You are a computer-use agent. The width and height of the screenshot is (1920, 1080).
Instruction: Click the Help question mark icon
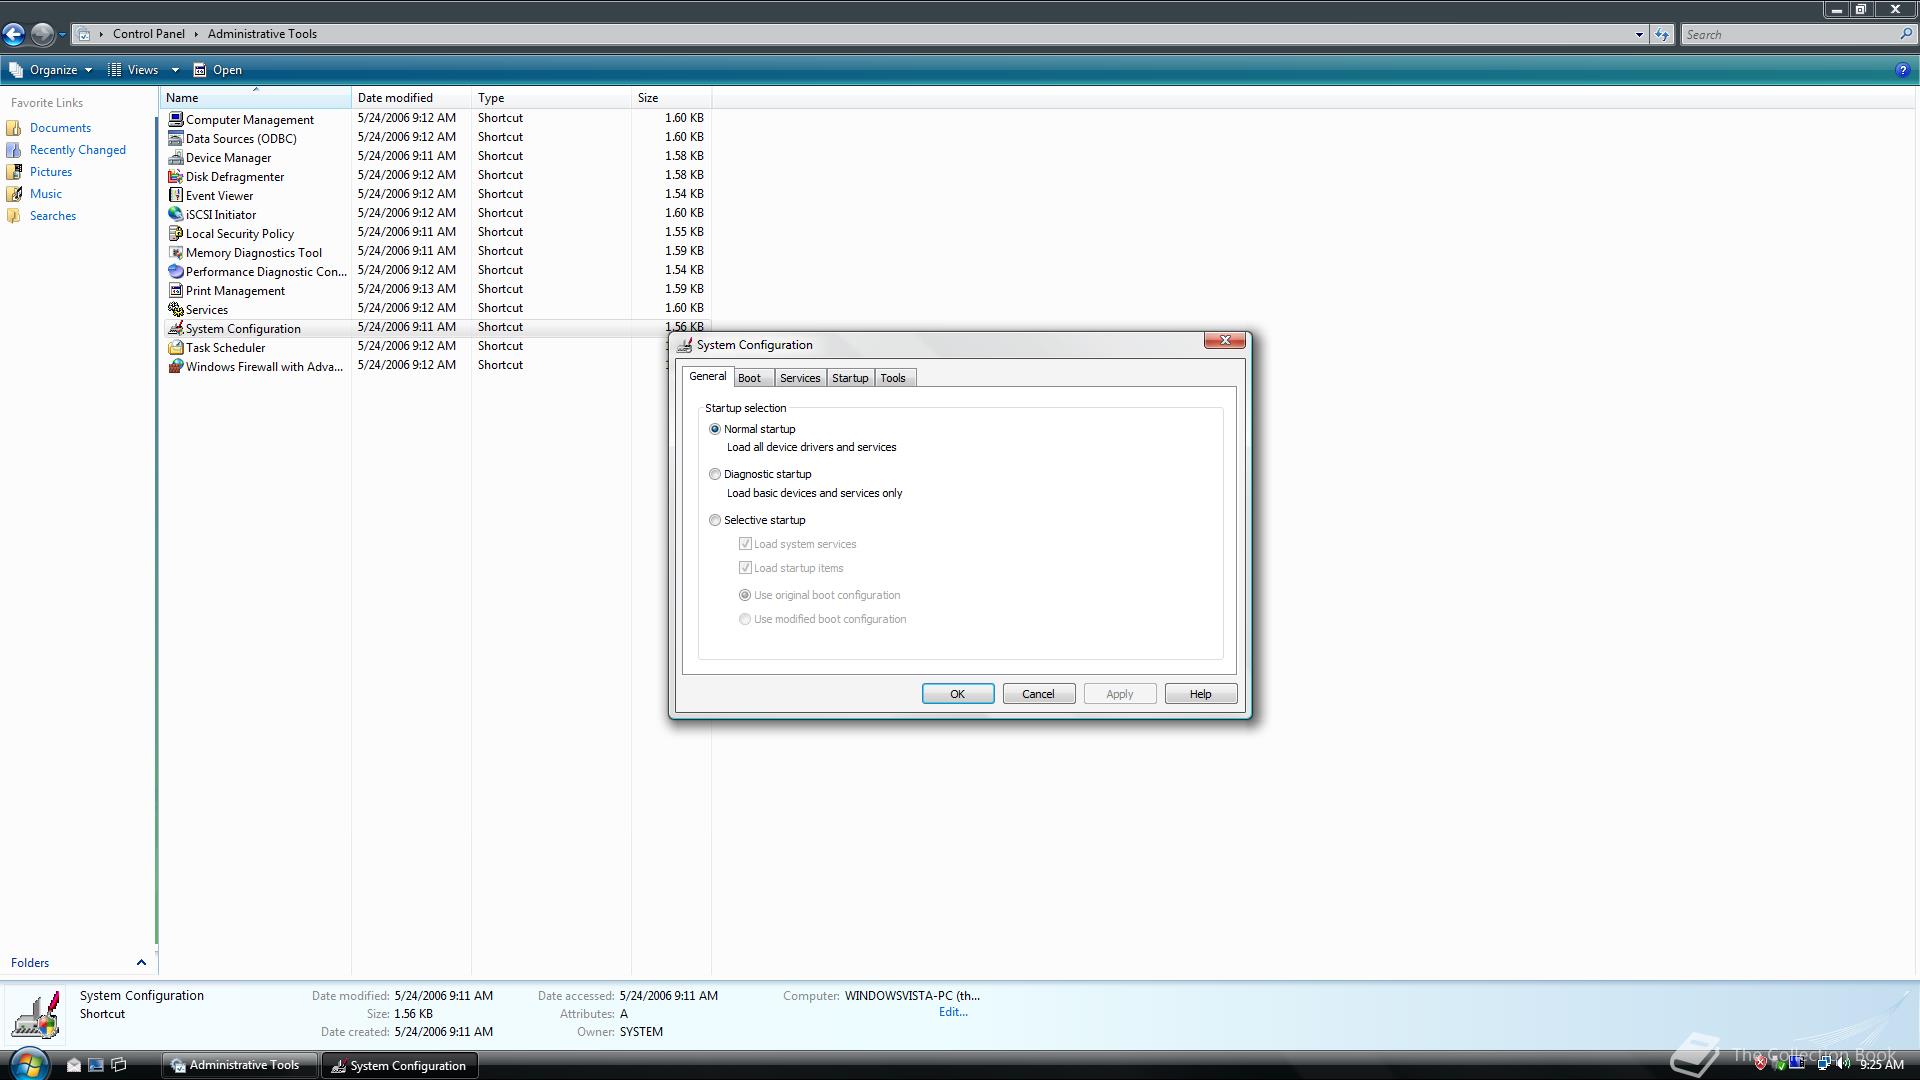click(1901, 70)
